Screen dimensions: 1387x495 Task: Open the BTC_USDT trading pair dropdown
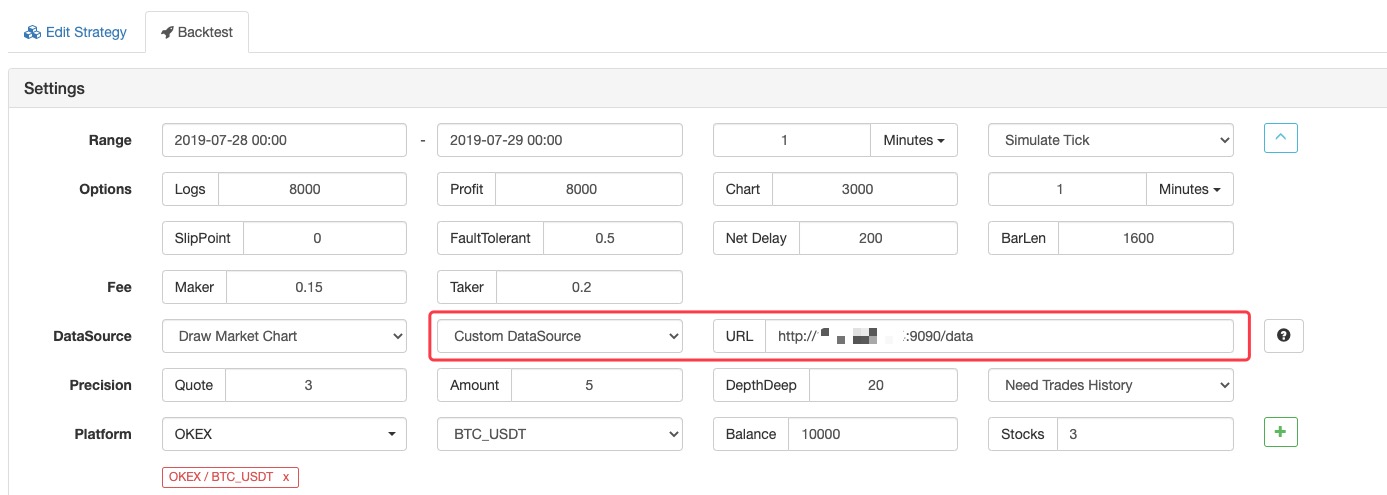pyautogui.click(x=559, y=434)
